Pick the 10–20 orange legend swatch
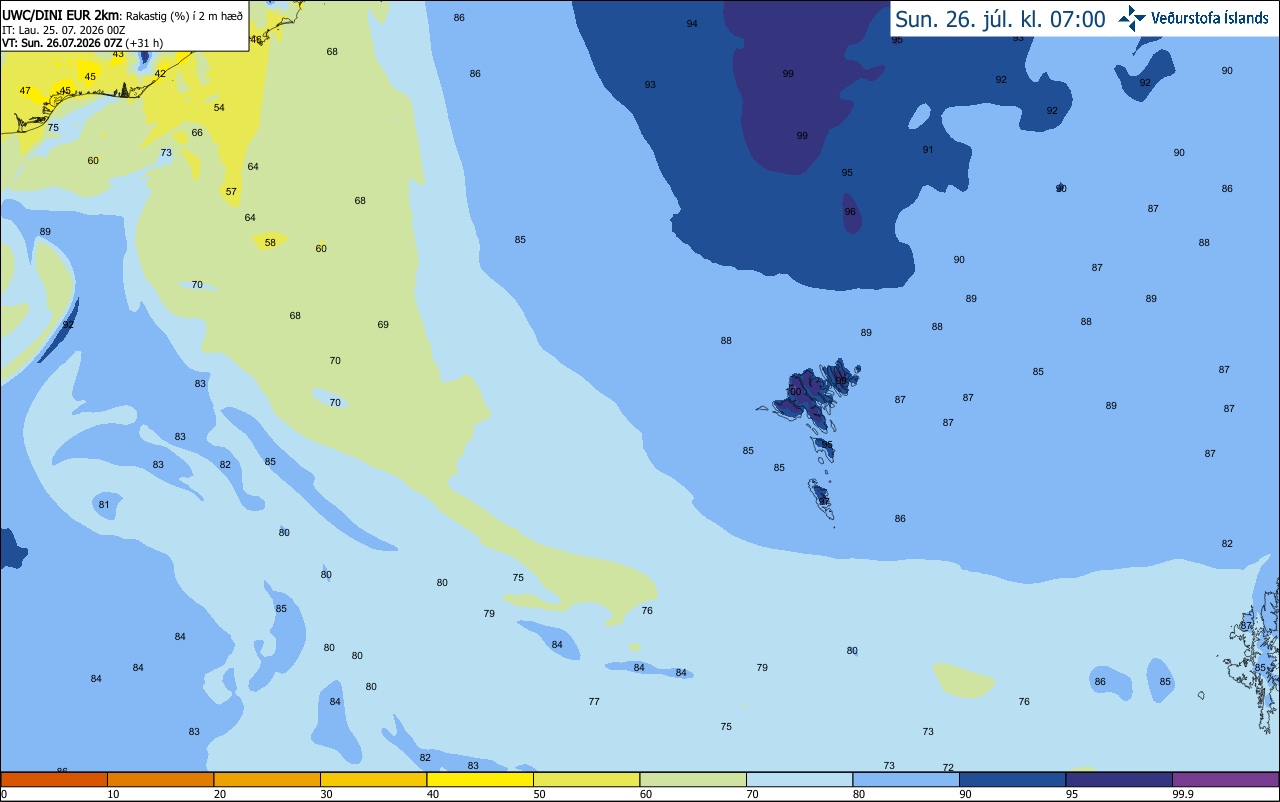Image resolution: width=1280 pixels, height=802 pixels. click(160, 779)
